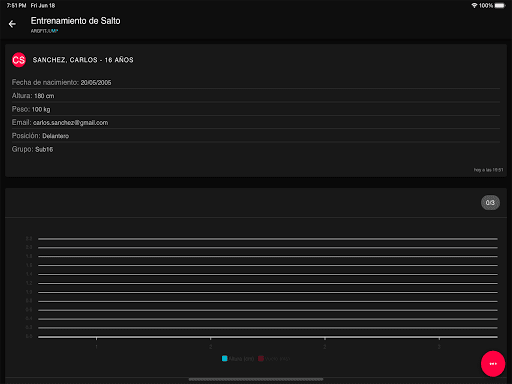Select the Peso value 100 kg
512x384 pixels.
tap(41, 109)
